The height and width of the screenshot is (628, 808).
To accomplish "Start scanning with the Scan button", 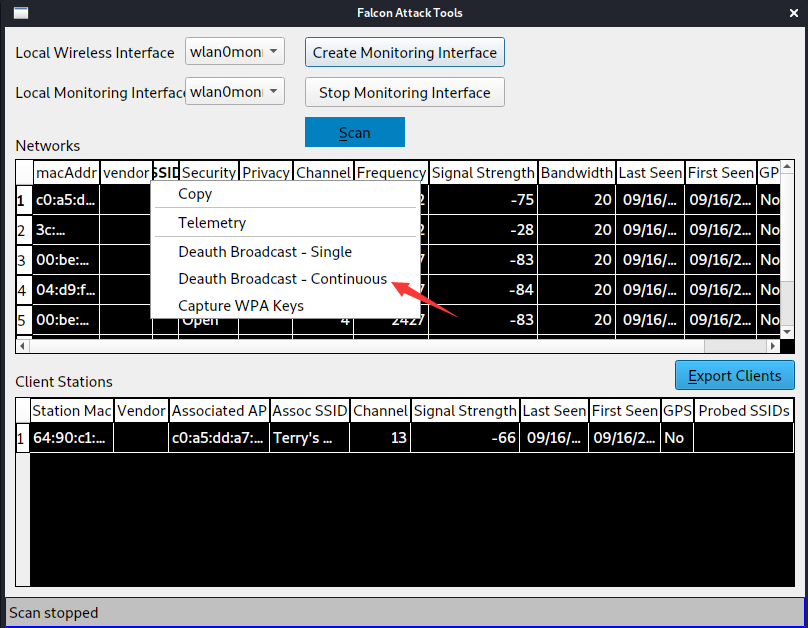I will click(x=355, y=132).
